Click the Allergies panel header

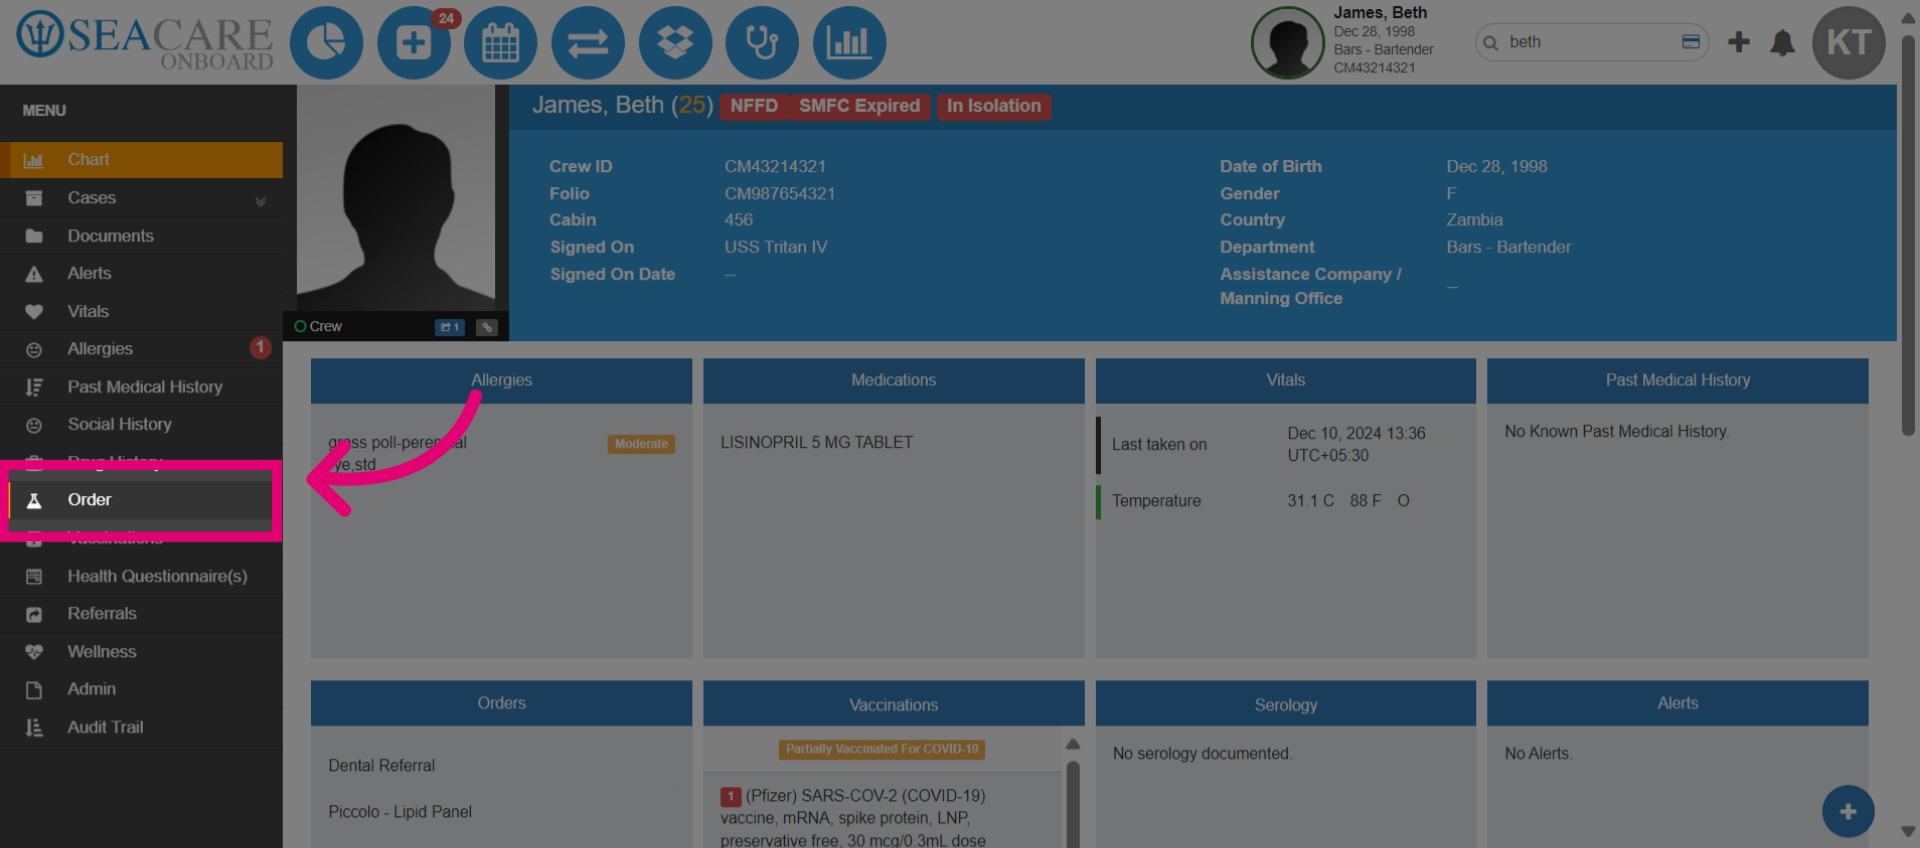pyautogui.click(x=501, y=380)
